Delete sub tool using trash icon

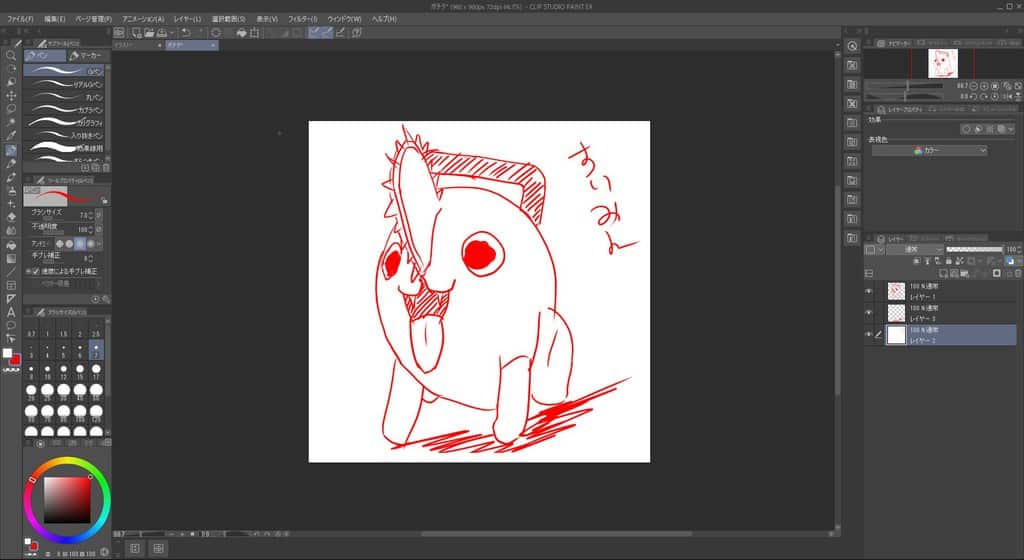106,168
